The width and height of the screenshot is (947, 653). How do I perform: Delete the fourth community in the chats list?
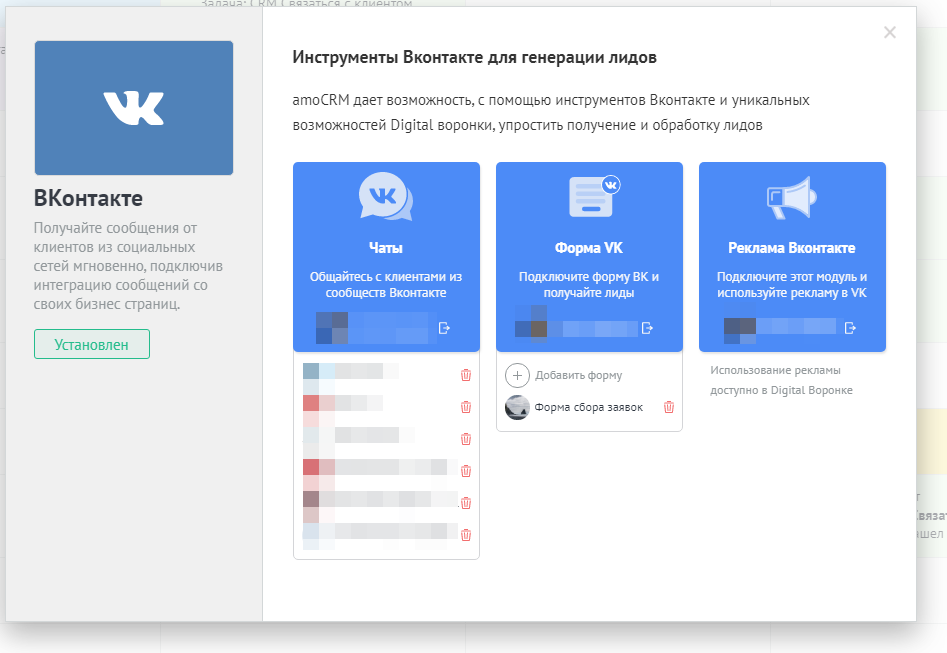(x=465, y=471)
